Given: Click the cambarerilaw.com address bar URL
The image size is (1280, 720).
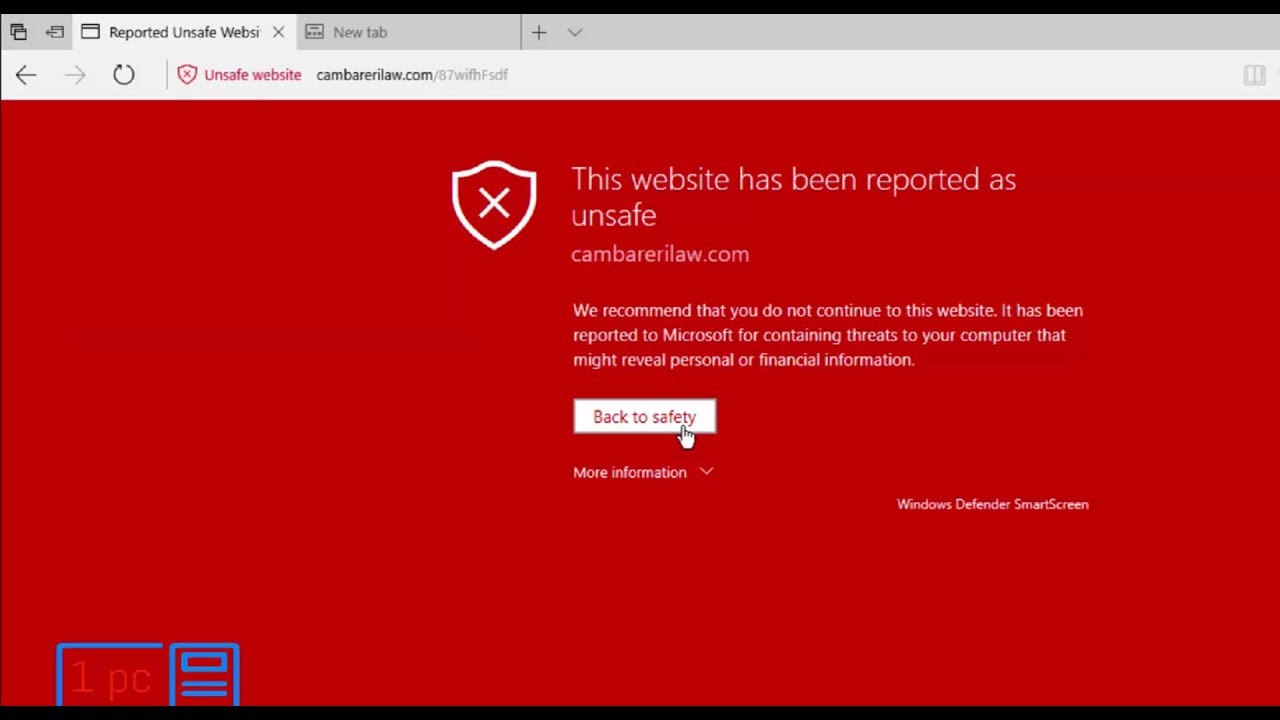Looking at the screenshot, I should [x=412, y=75].
